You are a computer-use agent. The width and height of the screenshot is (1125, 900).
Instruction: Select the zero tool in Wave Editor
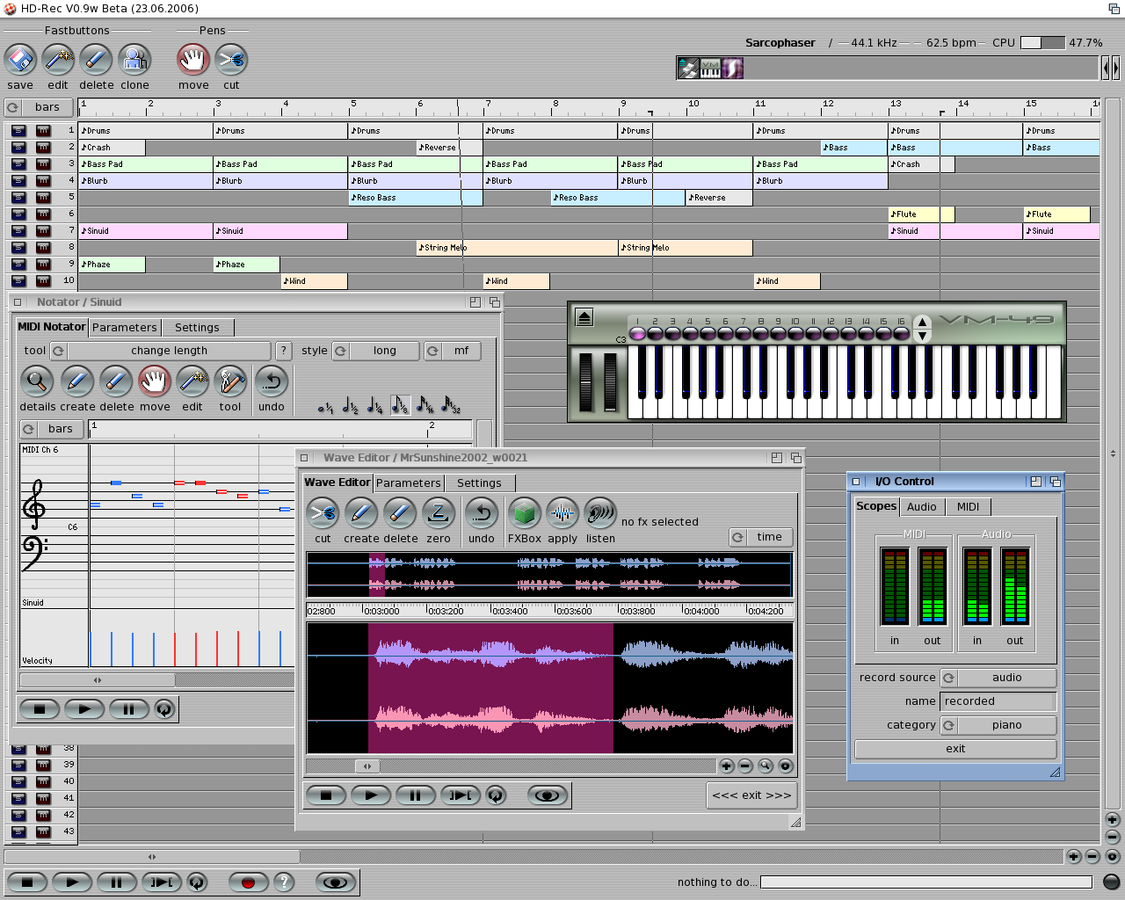point(438,514)
